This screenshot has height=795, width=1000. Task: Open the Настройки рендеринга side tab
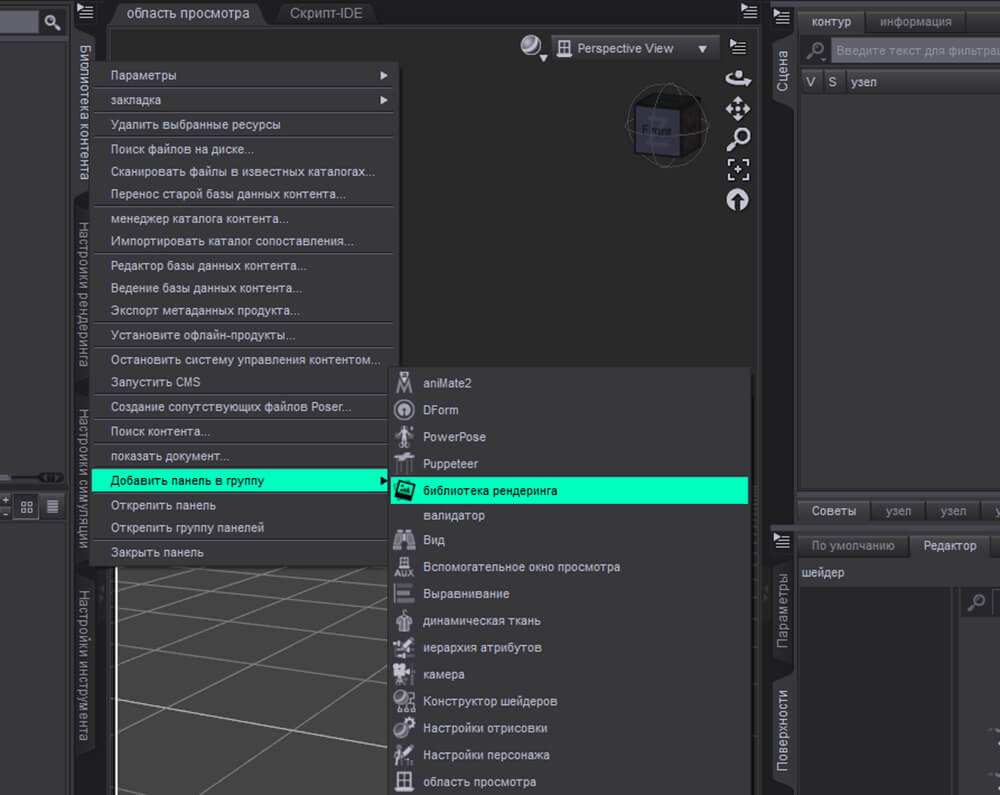(84, 295)
